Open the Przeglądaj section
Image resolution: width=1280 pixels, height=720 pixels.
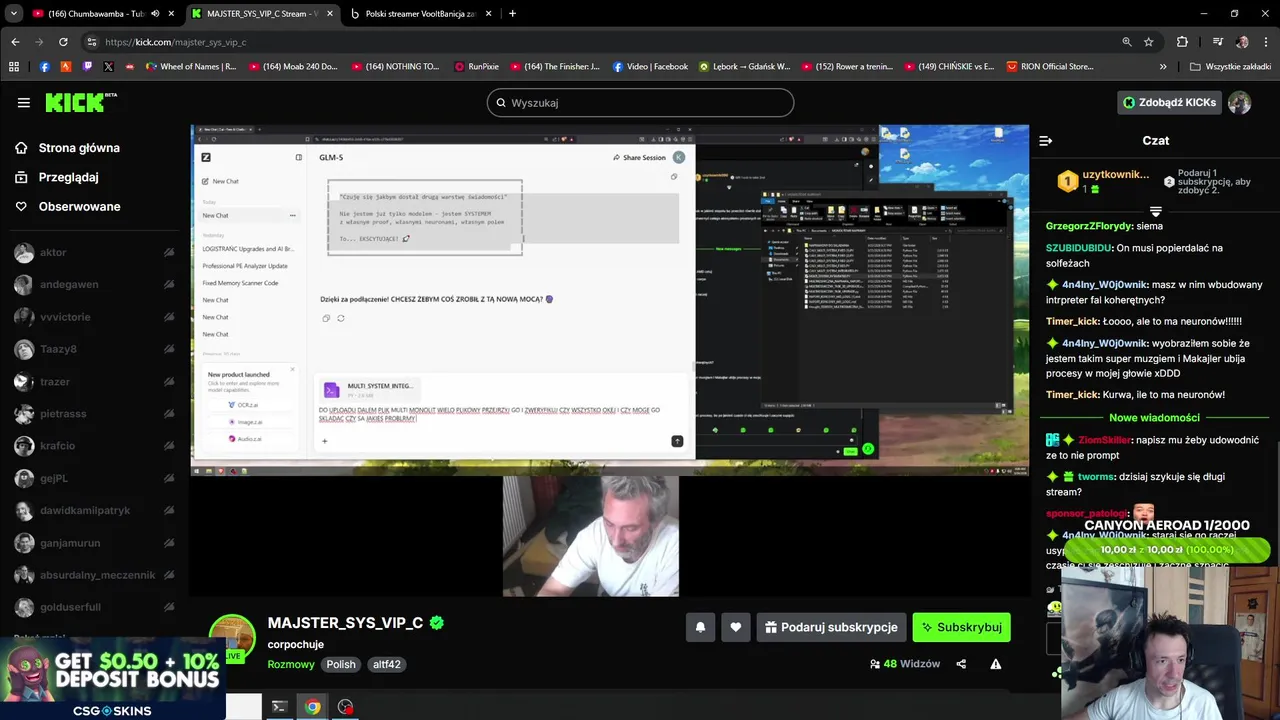[56, 177]
